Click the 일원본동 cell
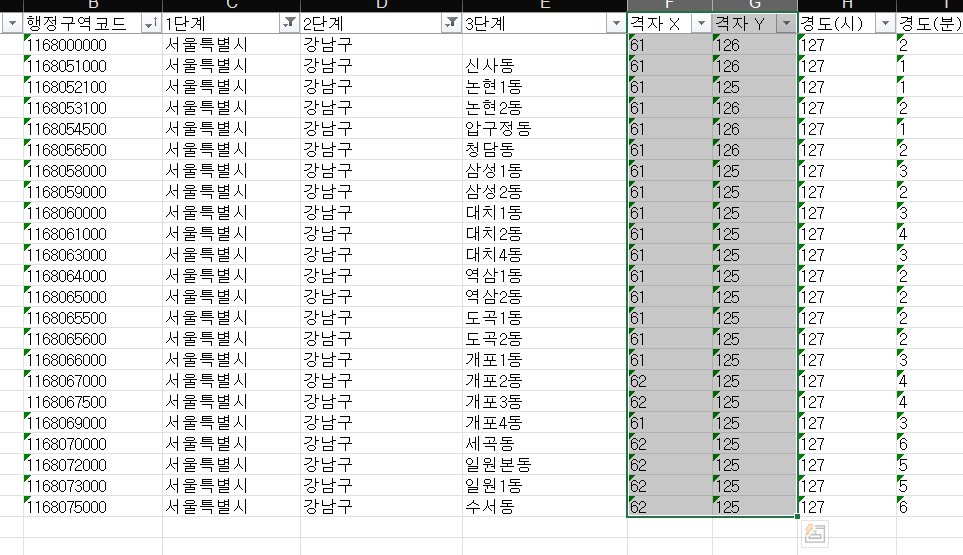The height and width of the screenshot is (555, 963). [x=545, y=465]
